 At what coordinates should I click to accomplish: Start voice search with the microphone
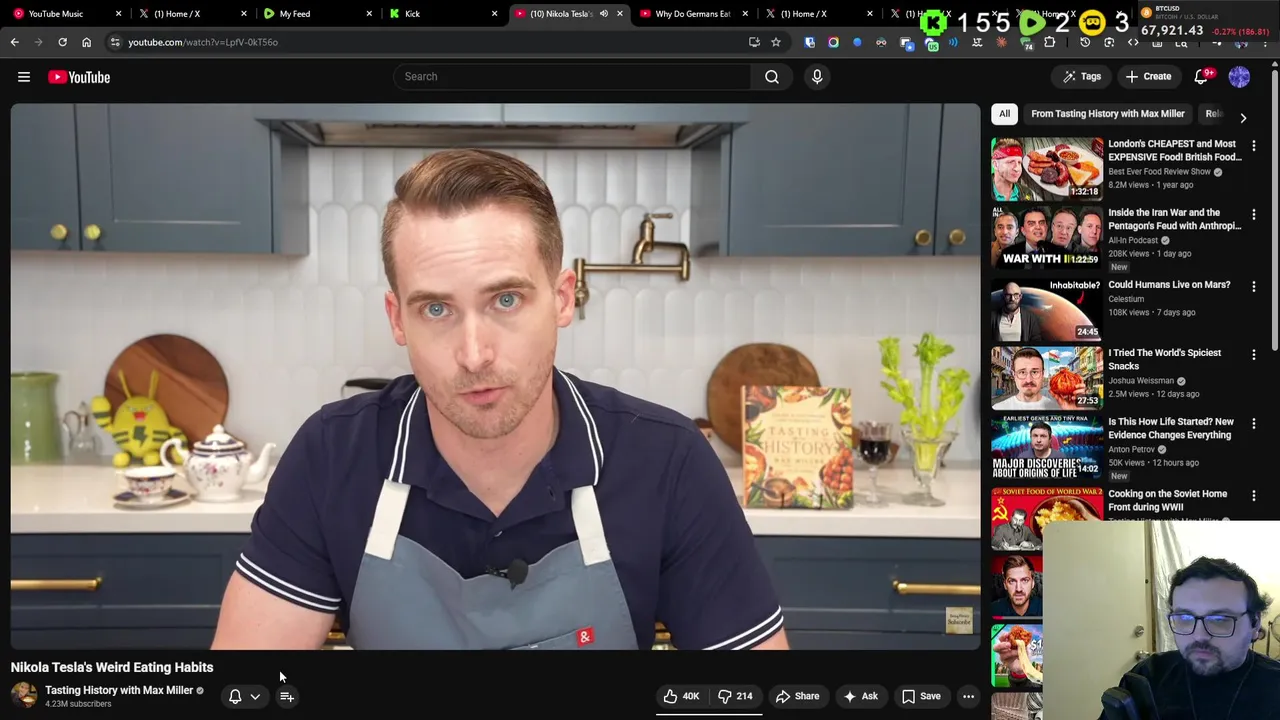[817, 77]
